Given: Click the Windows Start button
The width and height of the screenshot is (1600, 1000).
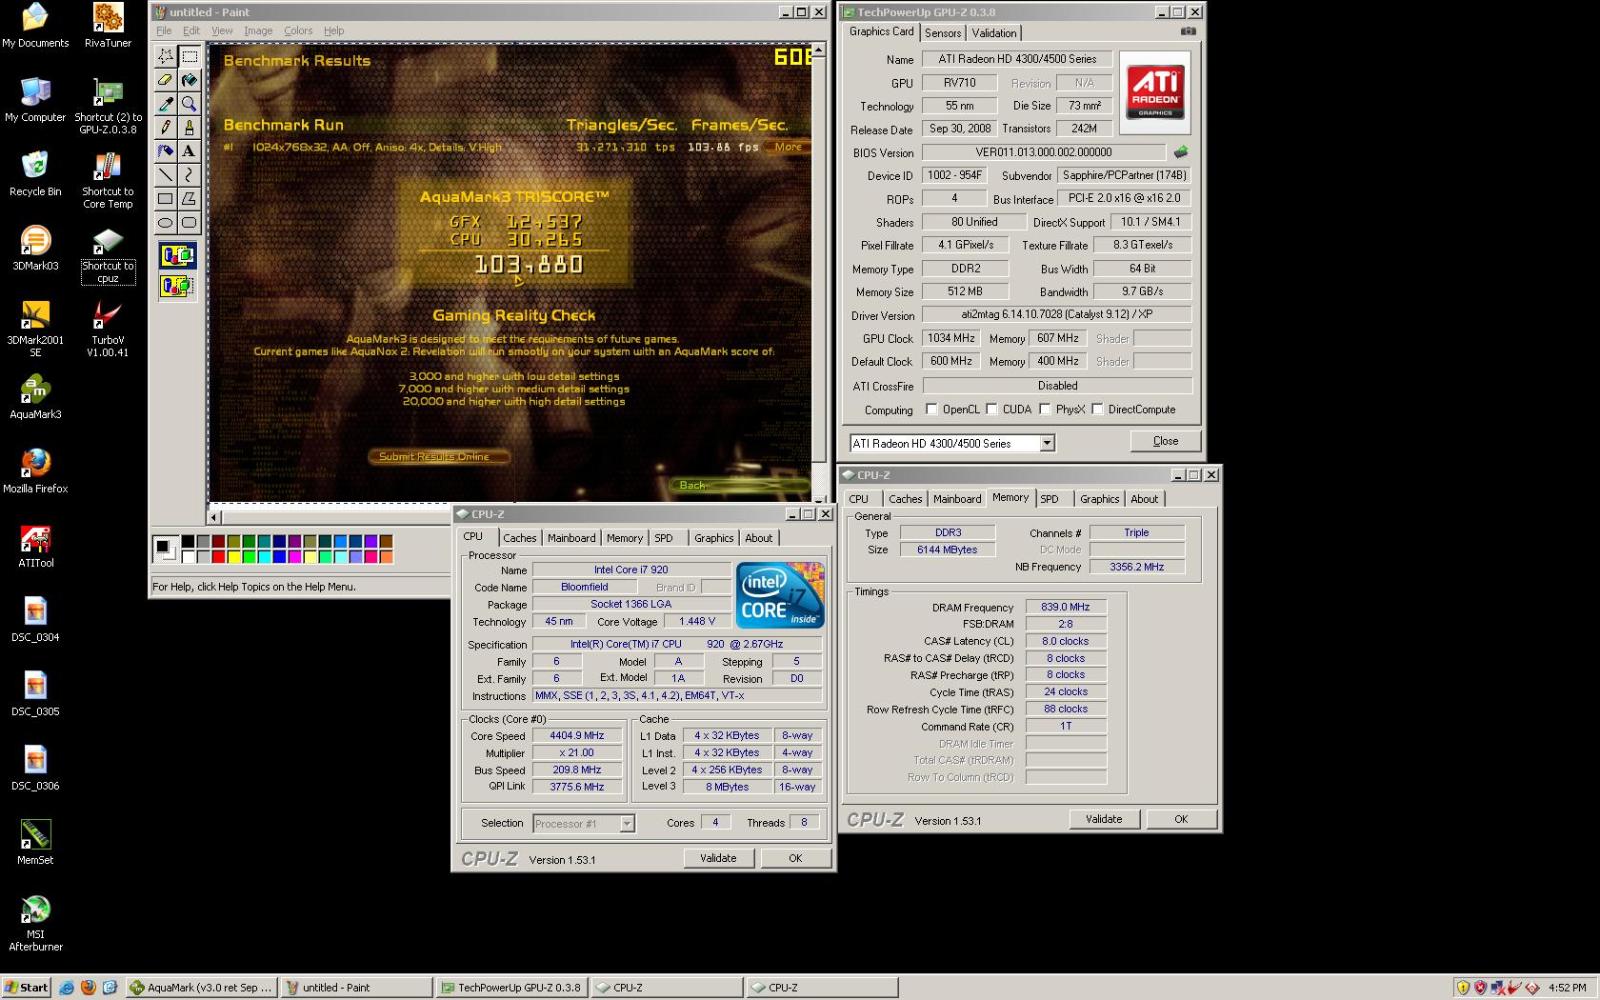Looking at the screenshot, I should click(x=26, y=987).
